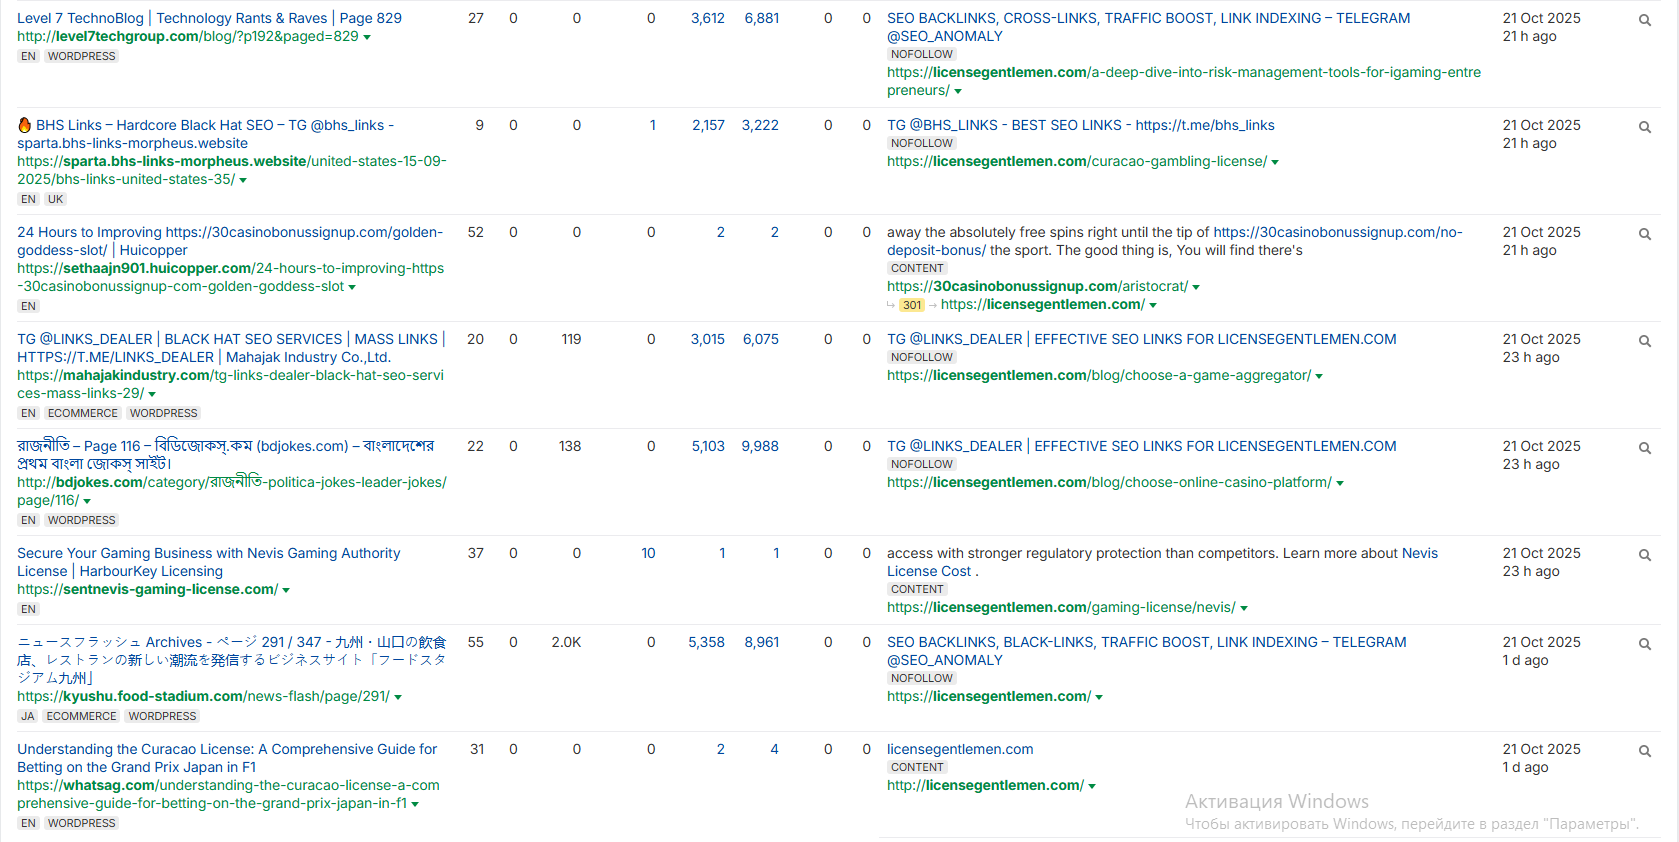Open magnifier icon for the Huicopper row
The width and height of the screenshot is (1679, 842).
pyautogui.click(x=1644, y=234)
